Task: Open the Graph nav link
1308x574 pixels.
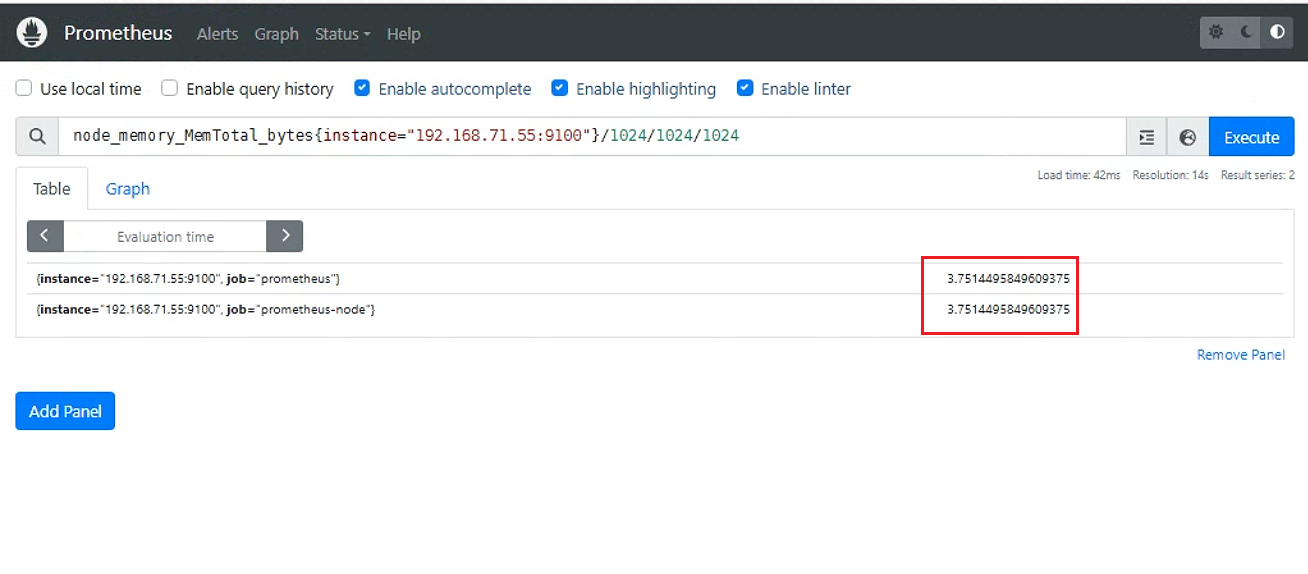Action: [276, 33]
